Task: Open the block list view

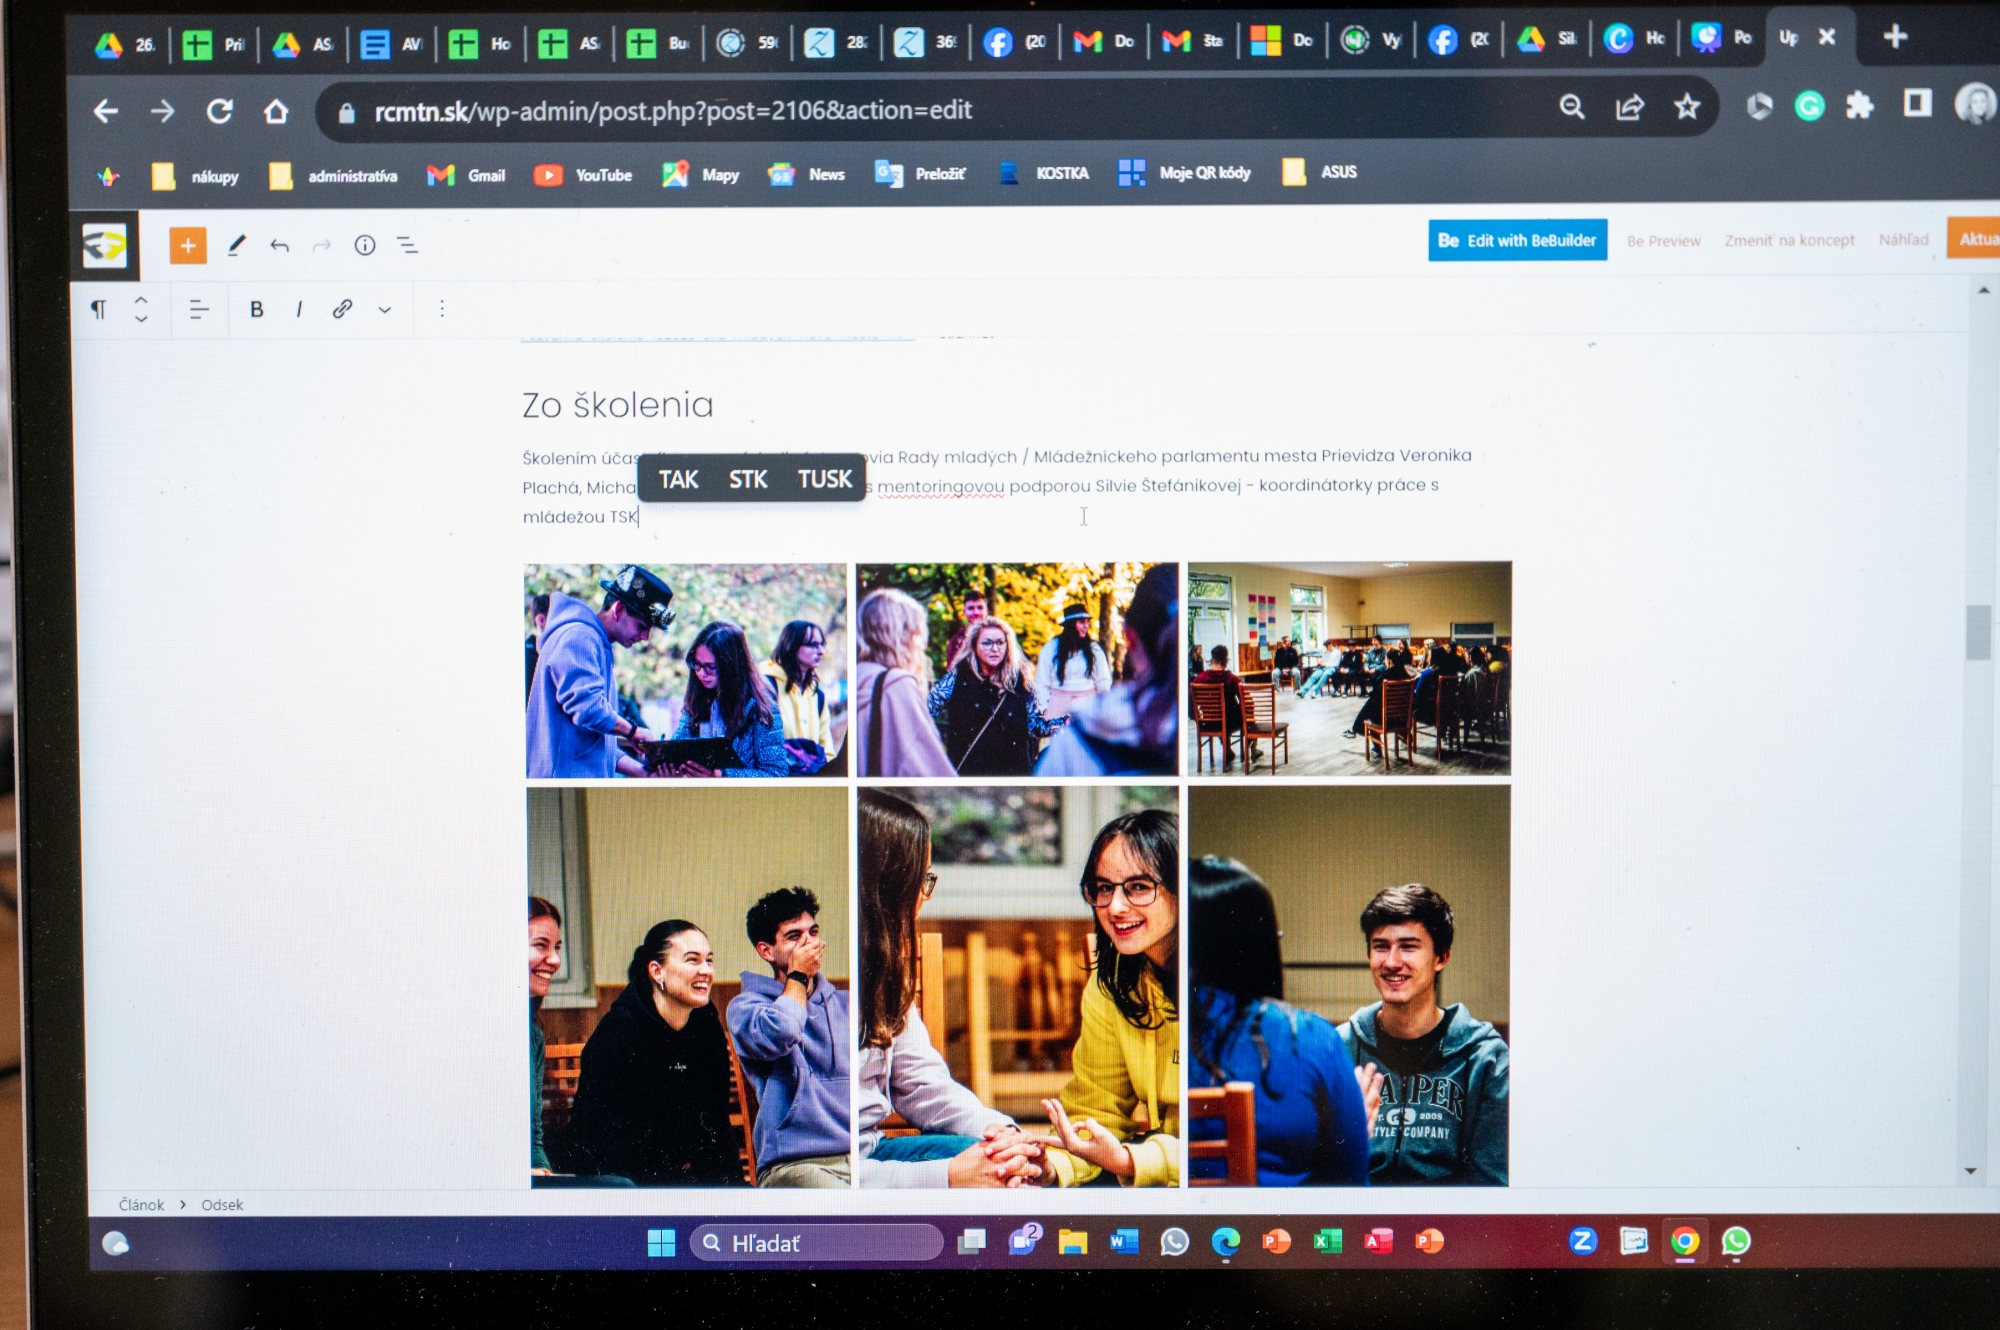Action: click(407, 245)
